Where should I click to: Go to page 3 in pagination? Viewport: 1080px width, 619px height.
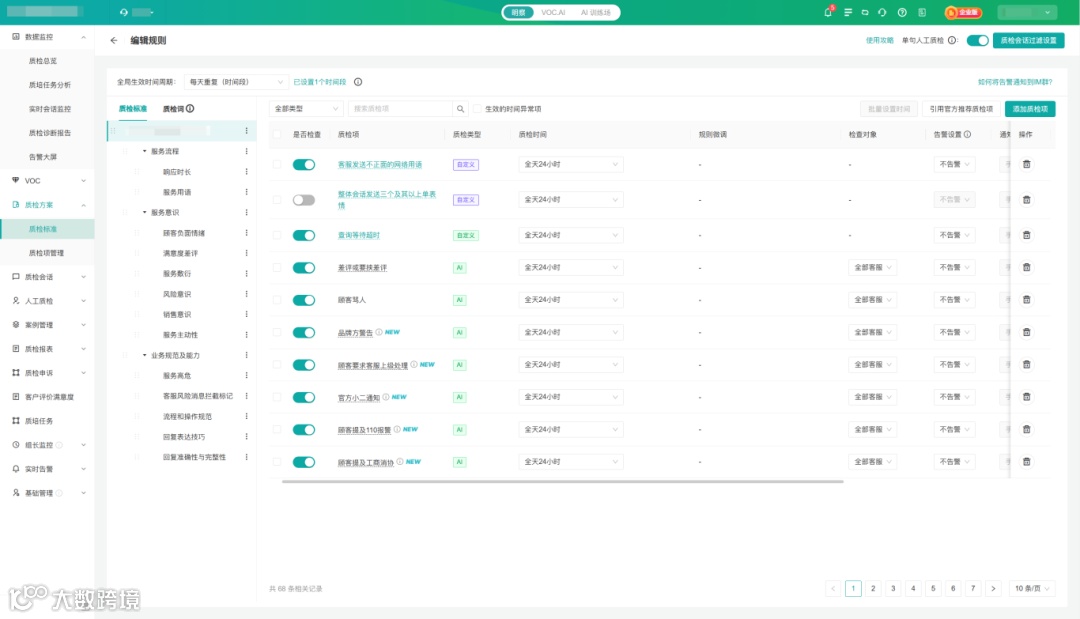pyautogui.click(x=893, y=589)
